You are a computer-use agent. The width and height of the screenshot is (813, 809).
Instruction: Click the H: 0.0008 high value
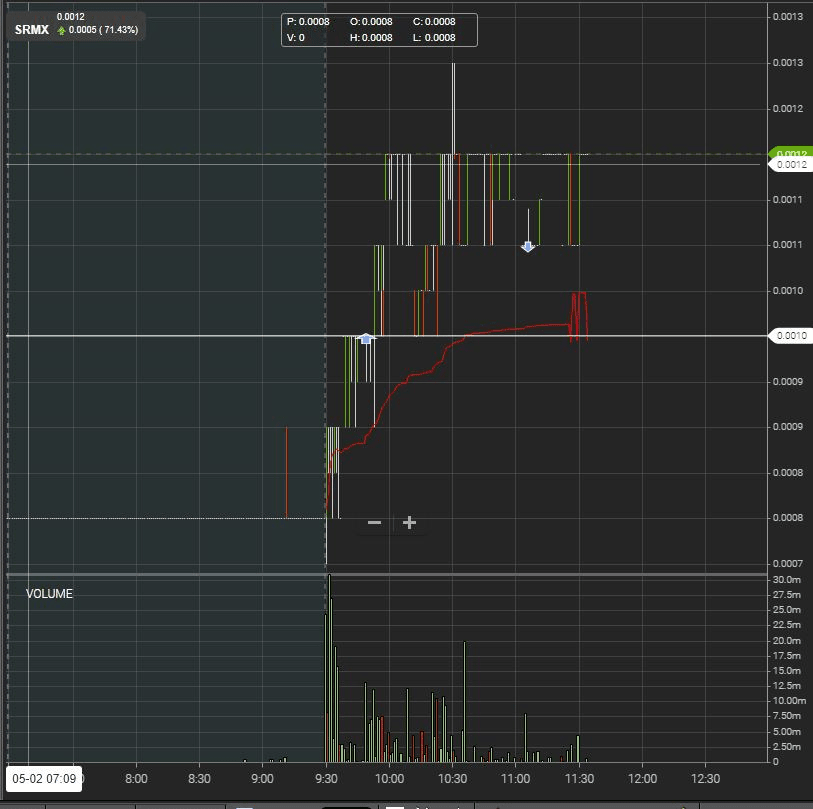tap(371, 38)
